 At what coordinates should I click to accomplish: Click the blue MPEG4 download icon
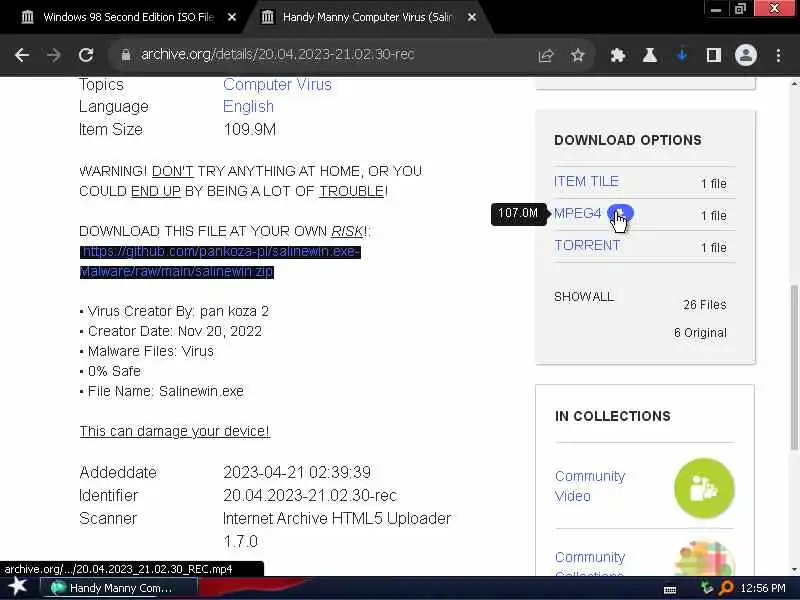(620, 213)
